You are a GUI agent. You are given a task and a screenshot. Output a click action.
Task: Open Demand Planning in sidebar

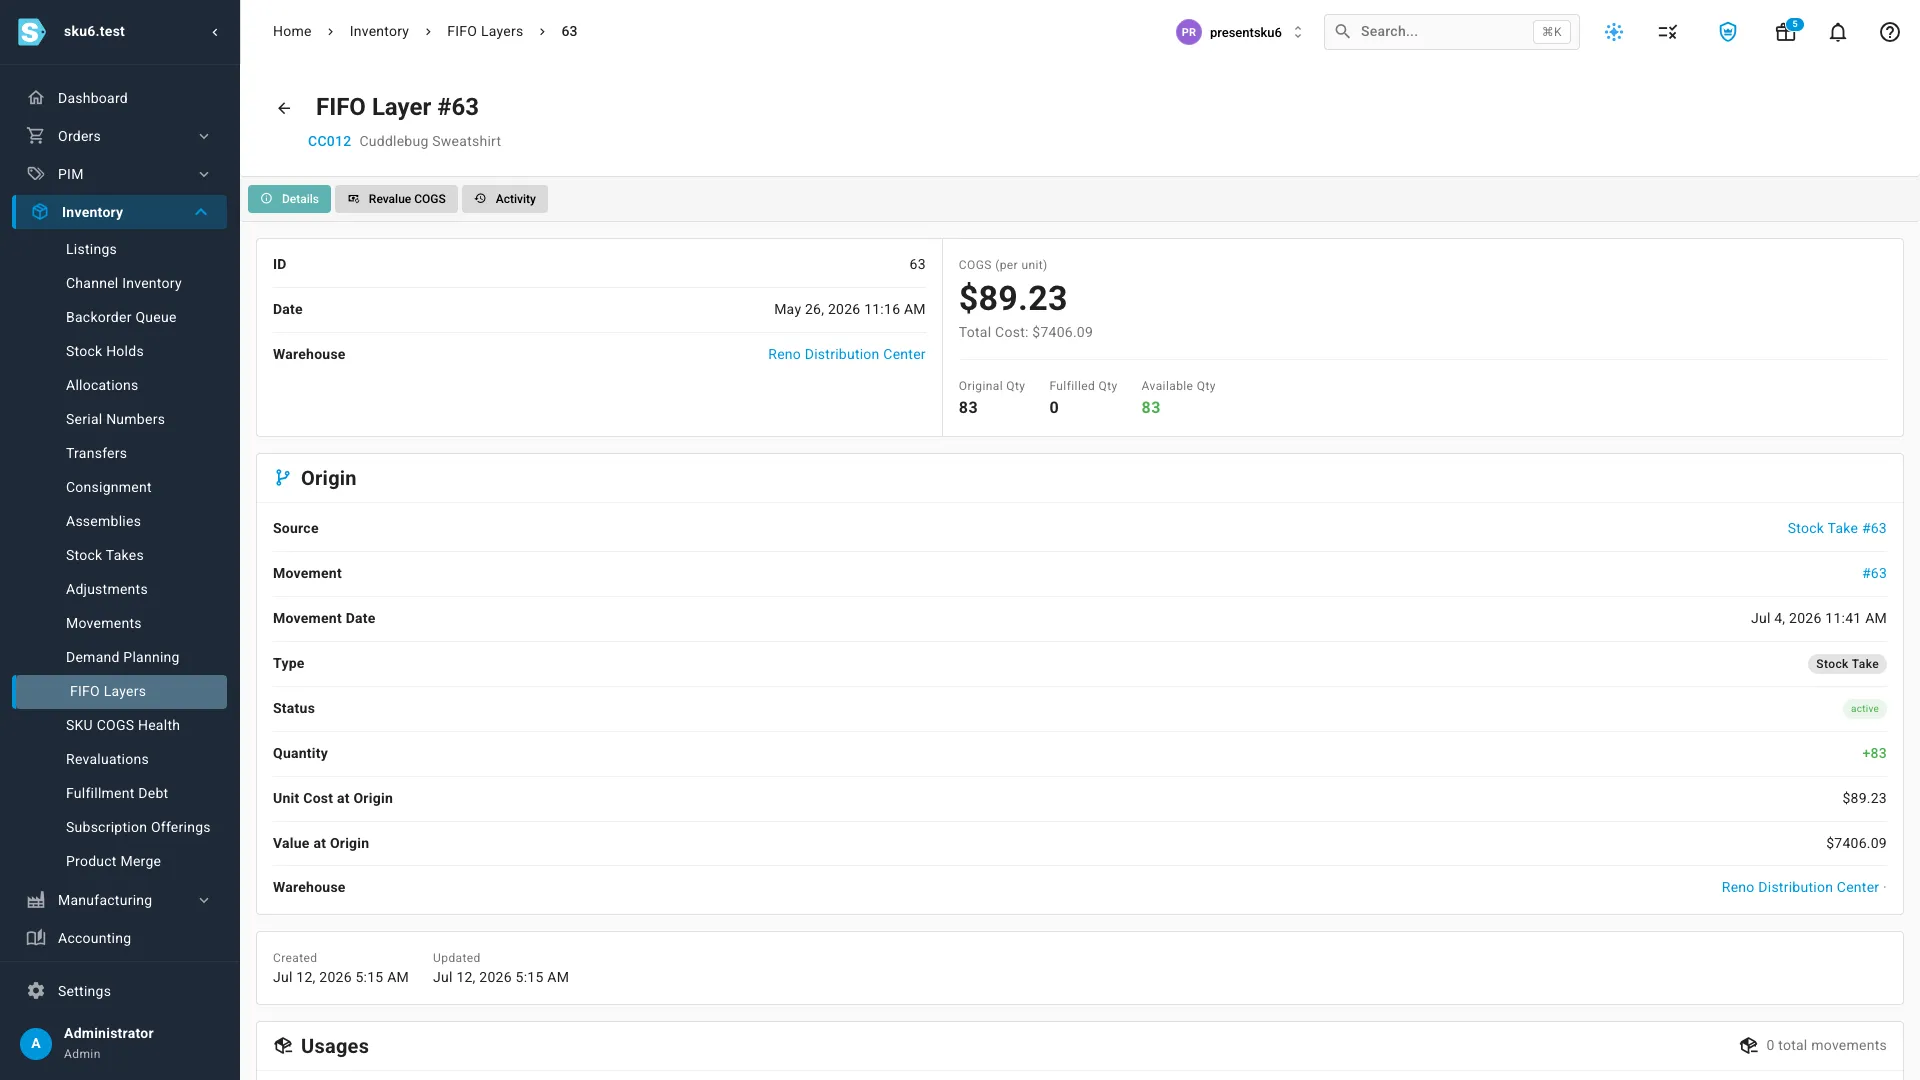pos(123,657)
